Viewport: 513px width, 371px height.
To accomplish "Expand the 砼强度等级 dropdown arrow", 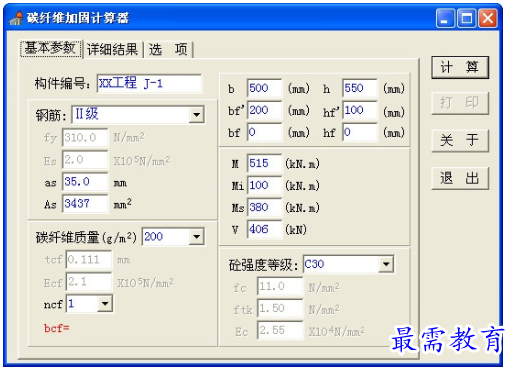I will pyautogui.click(x=386, y=265).
